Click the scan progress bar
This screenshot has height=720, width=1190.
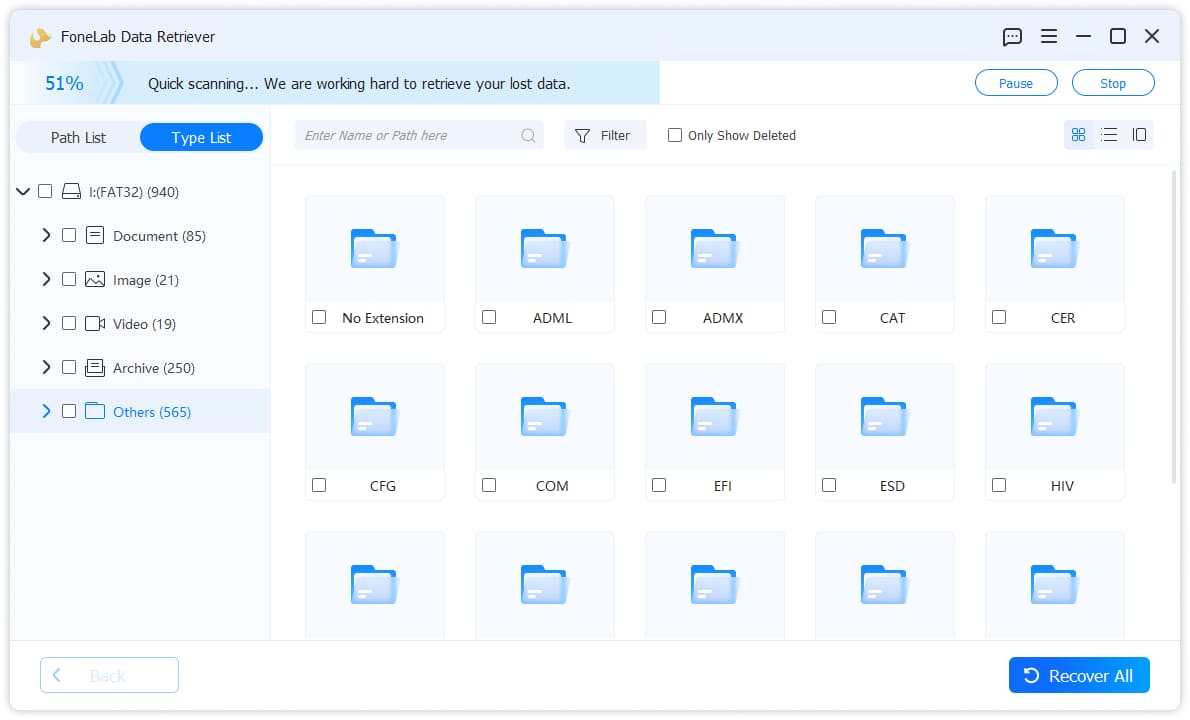click(x=335, y=83)
